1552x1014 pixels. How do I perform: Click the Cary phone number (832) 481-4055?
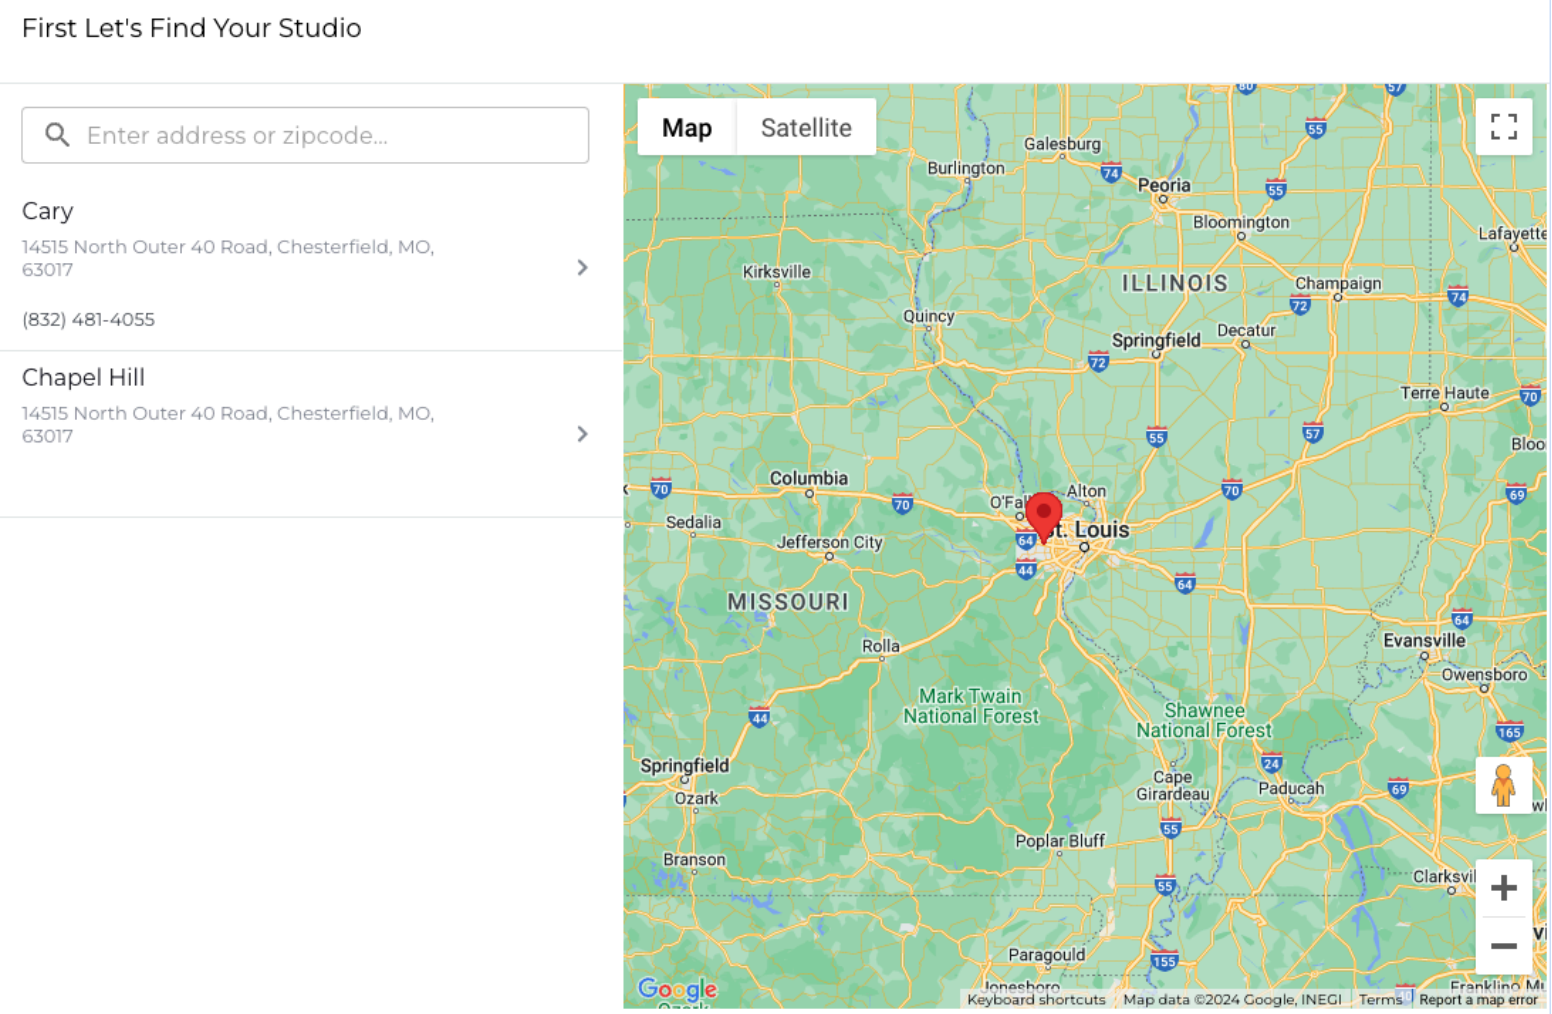tap(88, 320)
